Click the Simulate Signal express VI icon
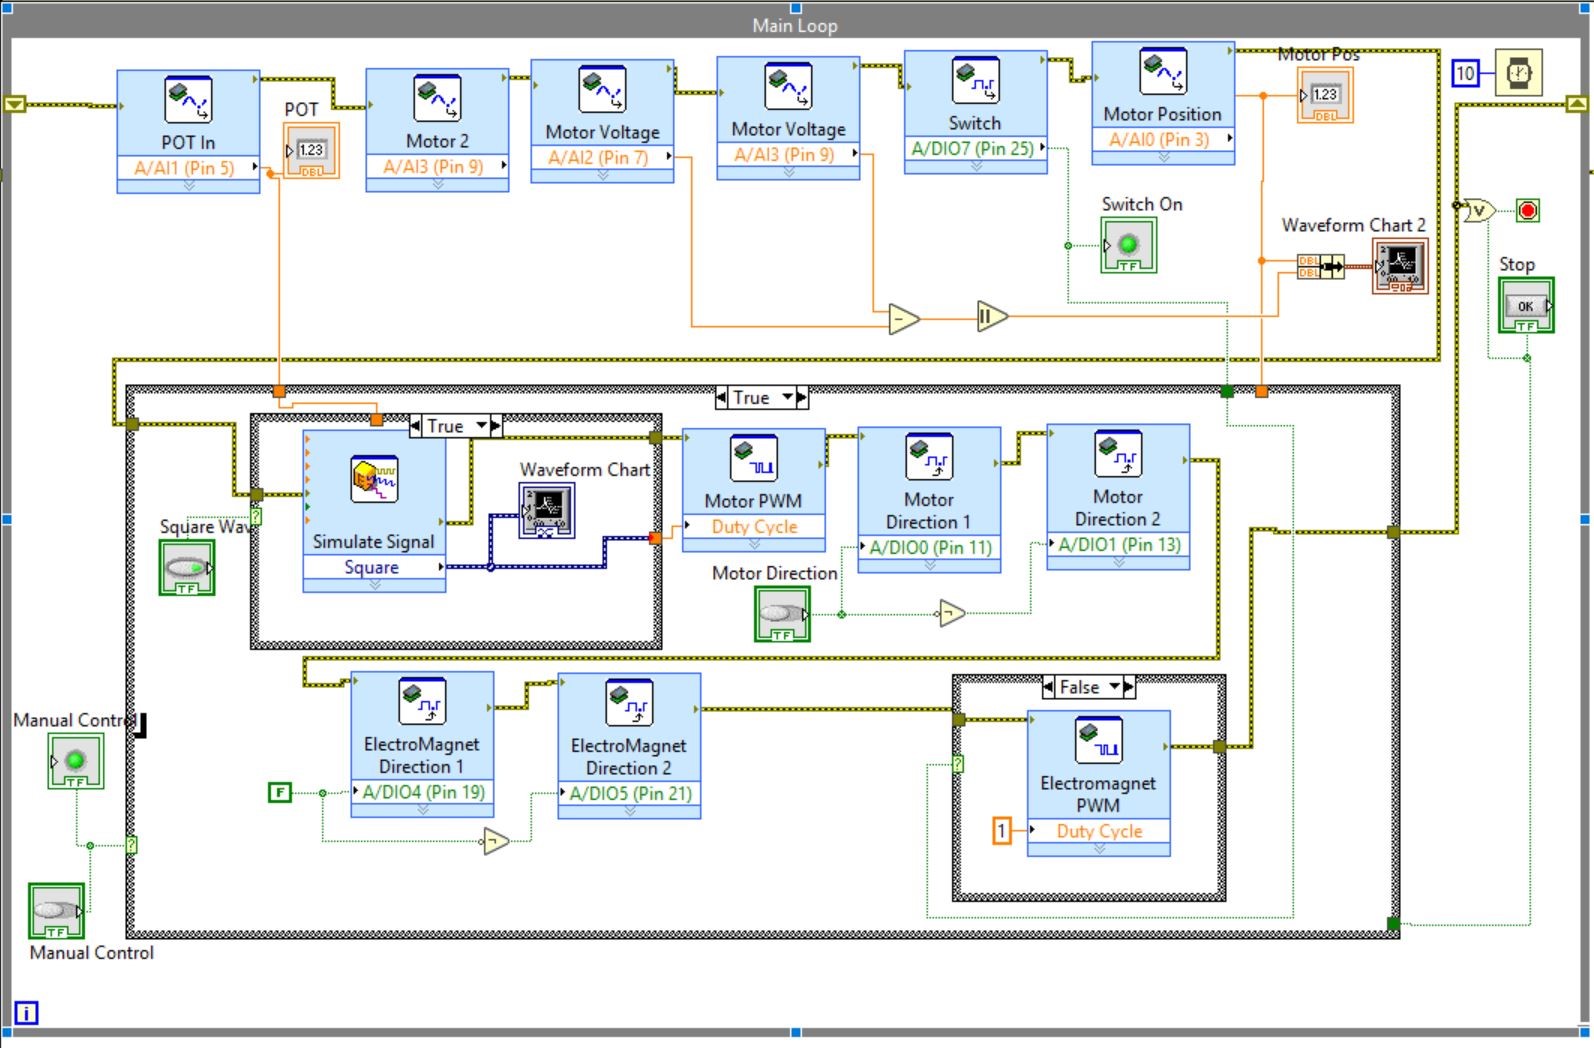The width and height of the screenshot is (1594, 1048). click(374, 481)
